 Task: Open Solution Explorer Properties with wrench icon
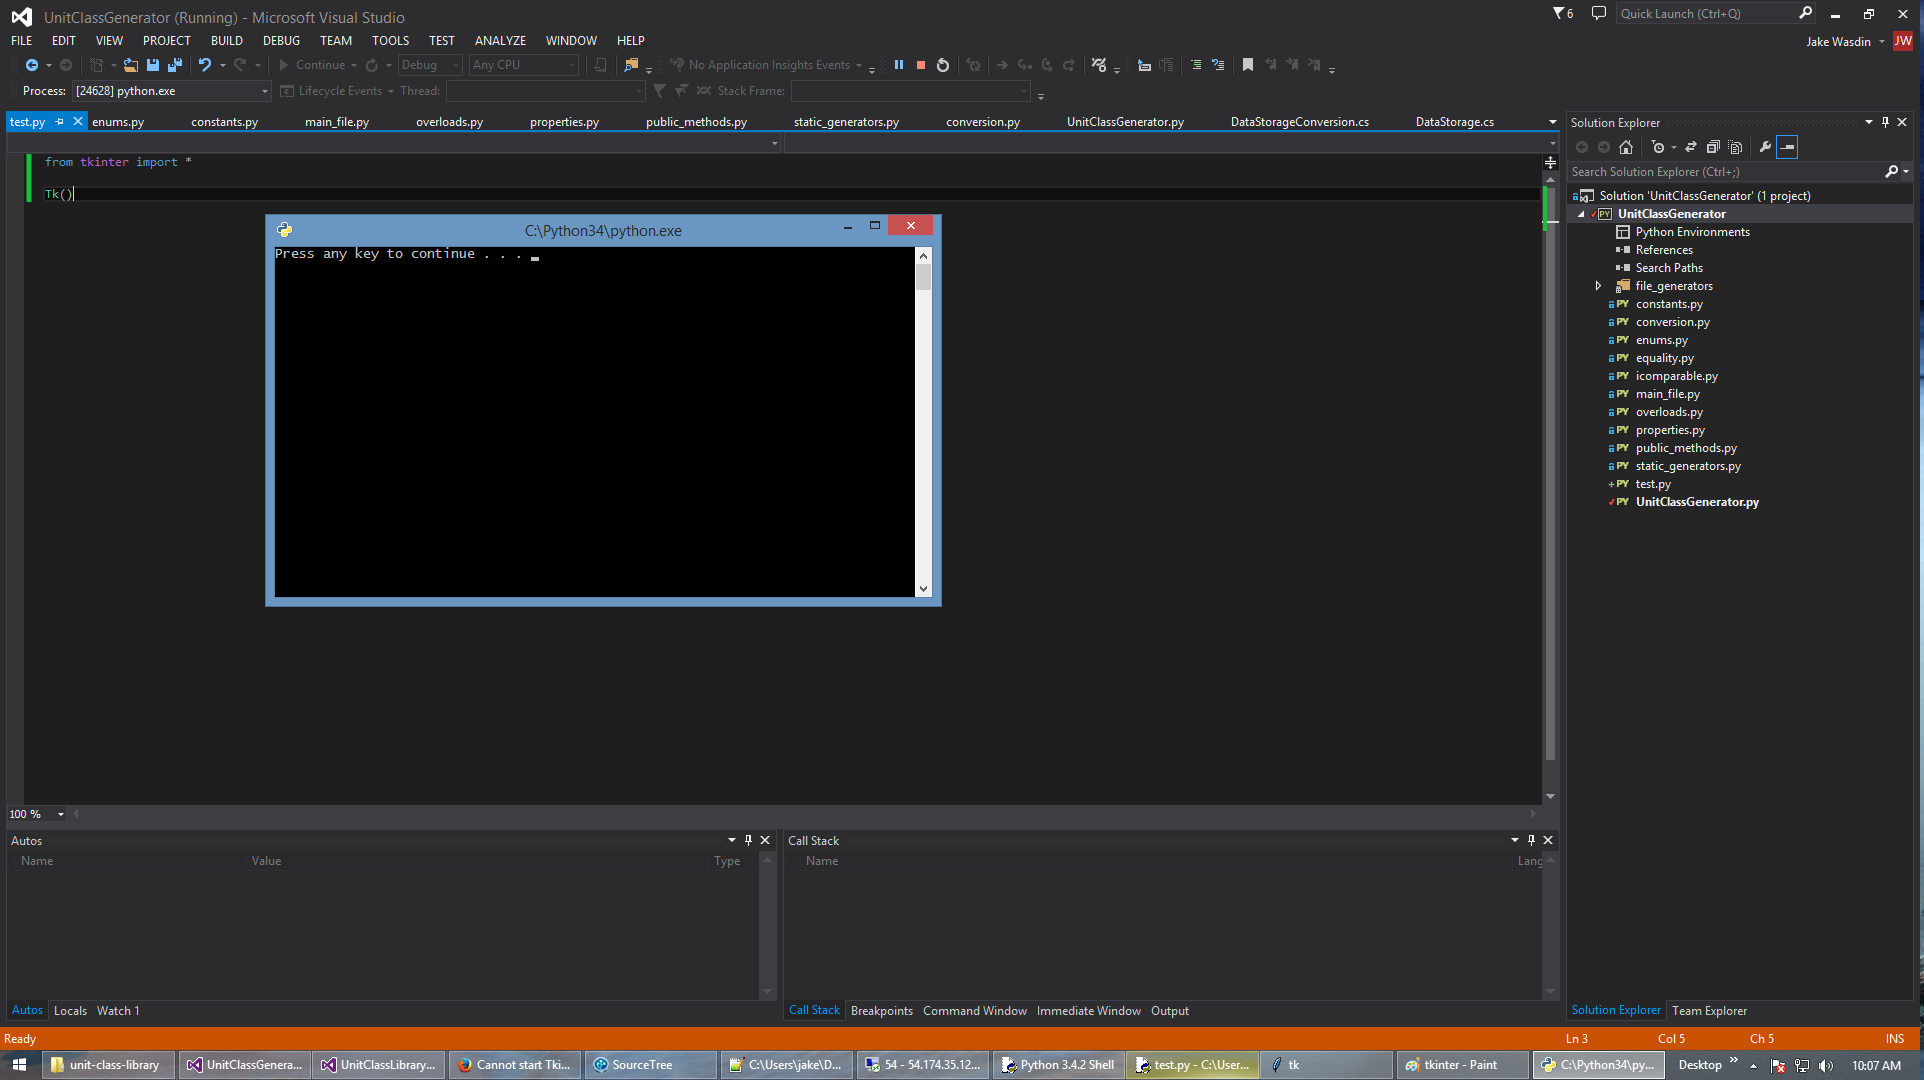tap(1765, 147)
